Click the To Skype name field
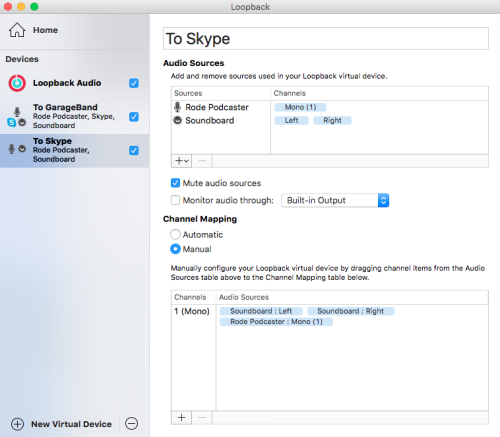The width and height of the screenshot is (500, 437). pos(326,39)
